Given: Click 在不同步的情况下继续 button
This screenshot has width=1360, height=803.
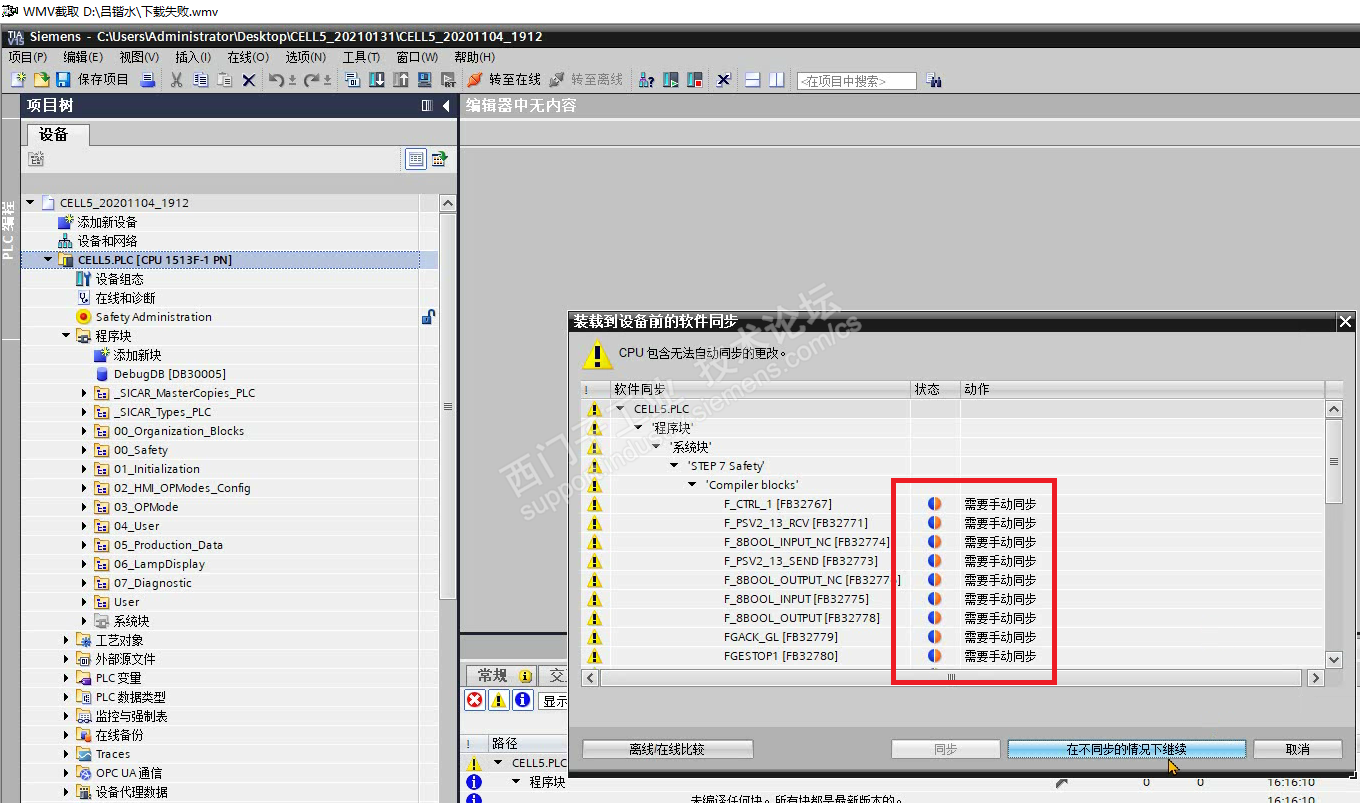Looking at the screenshot, I should [1126, 749].
